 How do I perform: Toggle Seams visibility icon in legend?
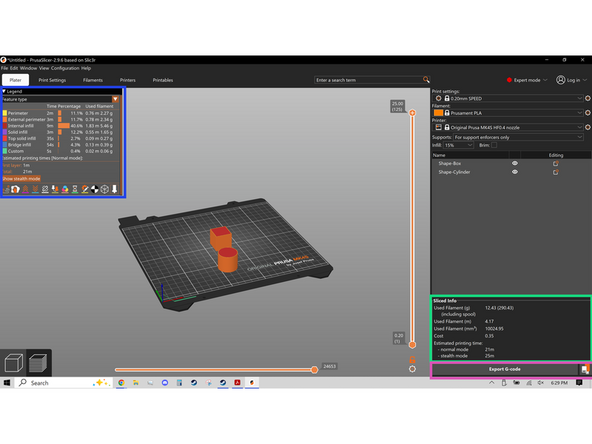(45, 189)
